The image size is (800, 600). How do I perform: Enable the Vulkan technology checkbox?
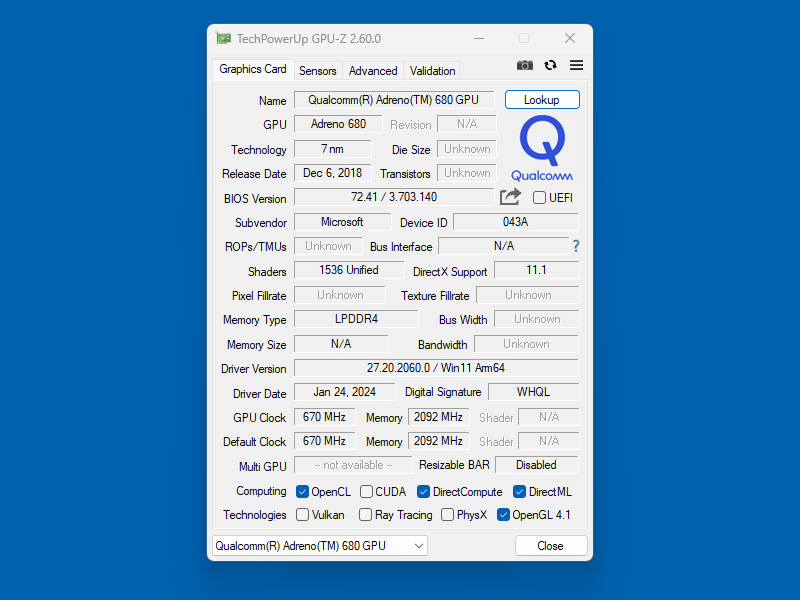302,514
